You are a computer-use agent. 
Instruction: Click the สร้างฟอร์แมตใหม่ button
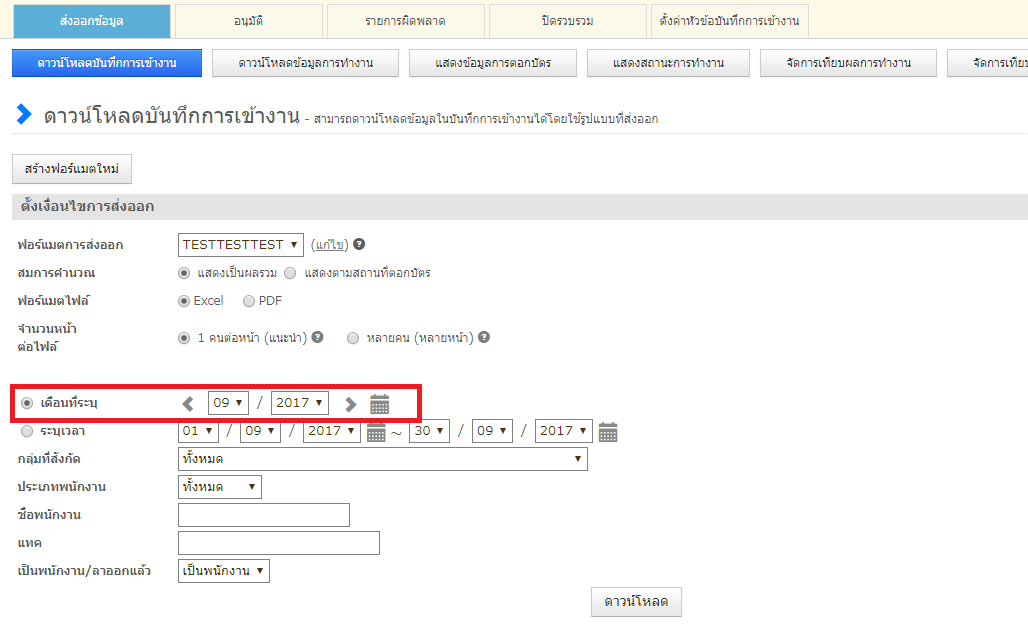point(72,169)
